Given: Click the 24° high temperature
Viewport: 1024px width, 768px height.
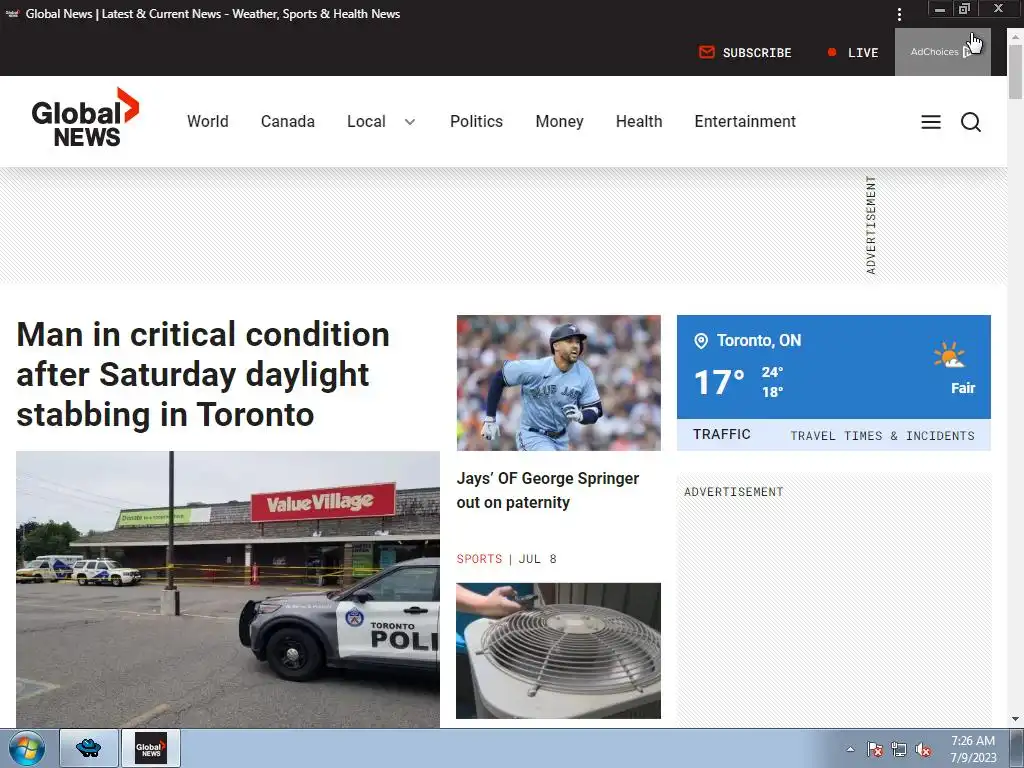Looking at the screenshot, I should [x=772, y=372].
